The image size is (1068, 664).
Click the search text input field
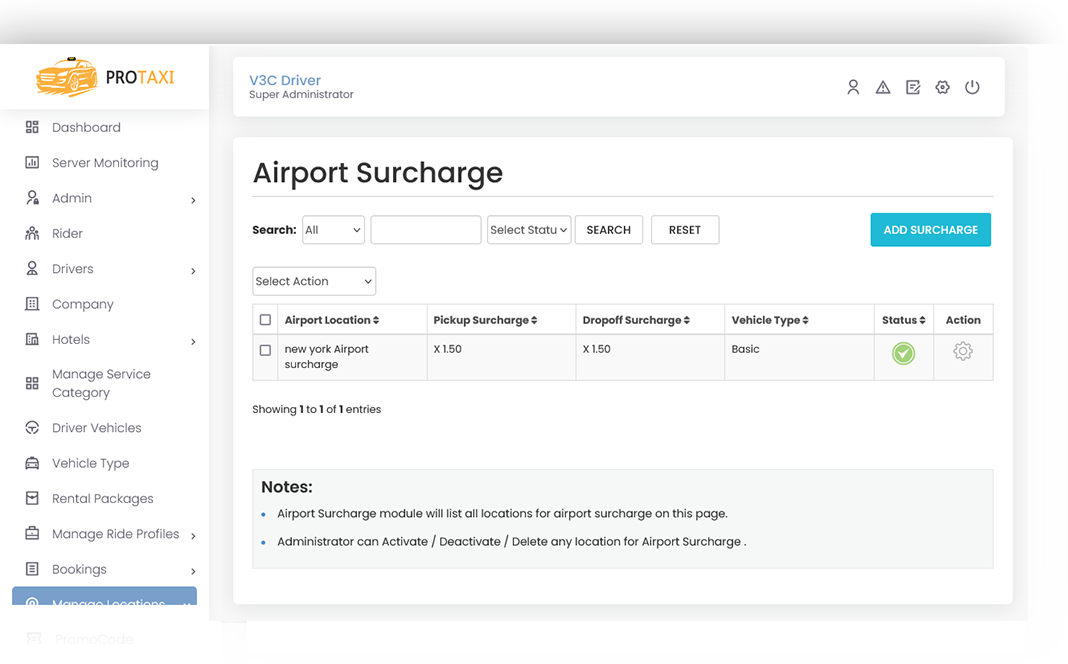426,230
